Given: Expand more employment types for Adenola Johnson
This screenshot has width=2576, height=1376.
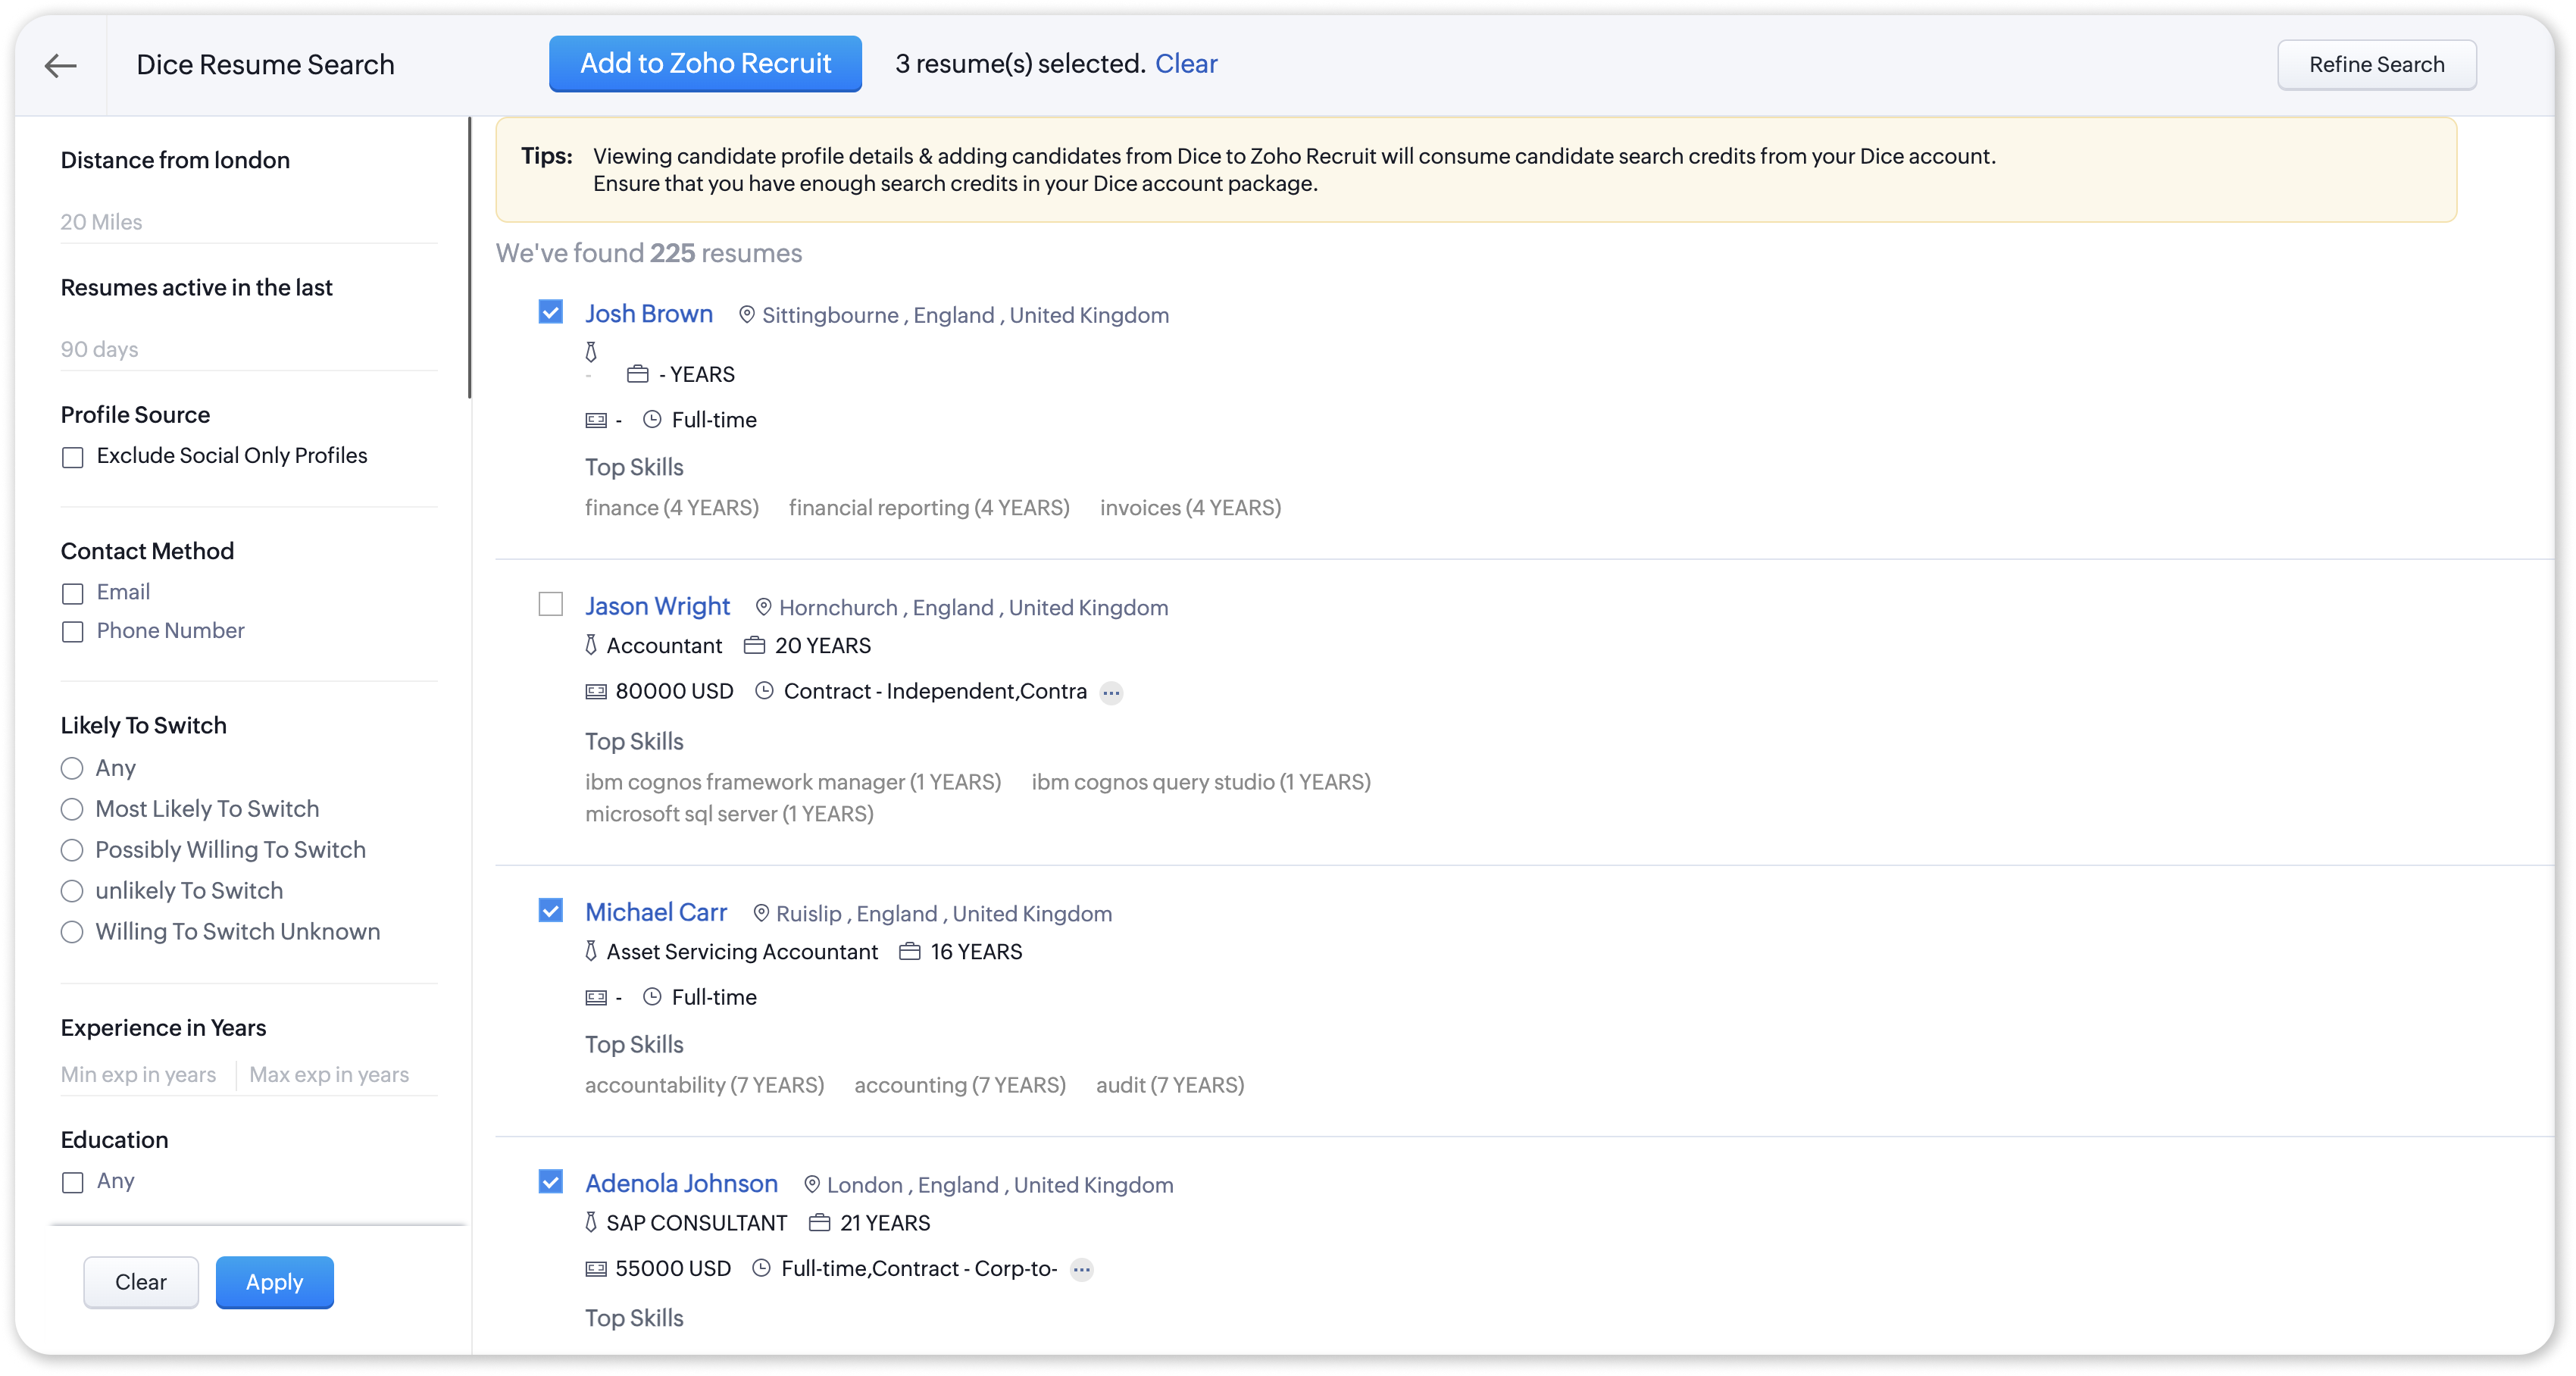Looking at the screenshot, I should click(1081, 1269).
